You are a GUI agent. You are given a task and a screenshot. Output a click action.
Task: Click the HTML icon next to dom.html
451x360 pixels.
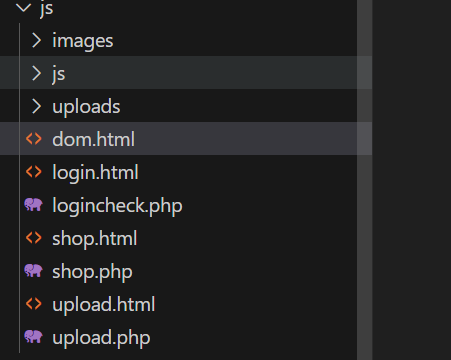[x=34, y=139]
